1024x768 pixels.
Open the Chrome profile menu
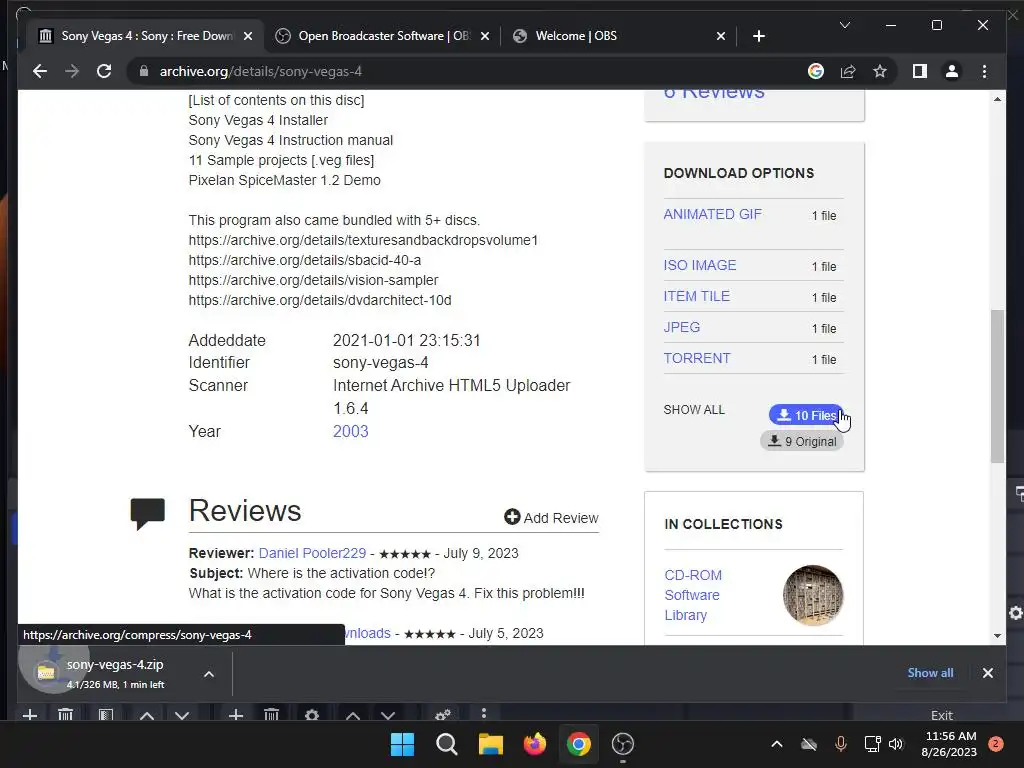click(x=952, y=71)
